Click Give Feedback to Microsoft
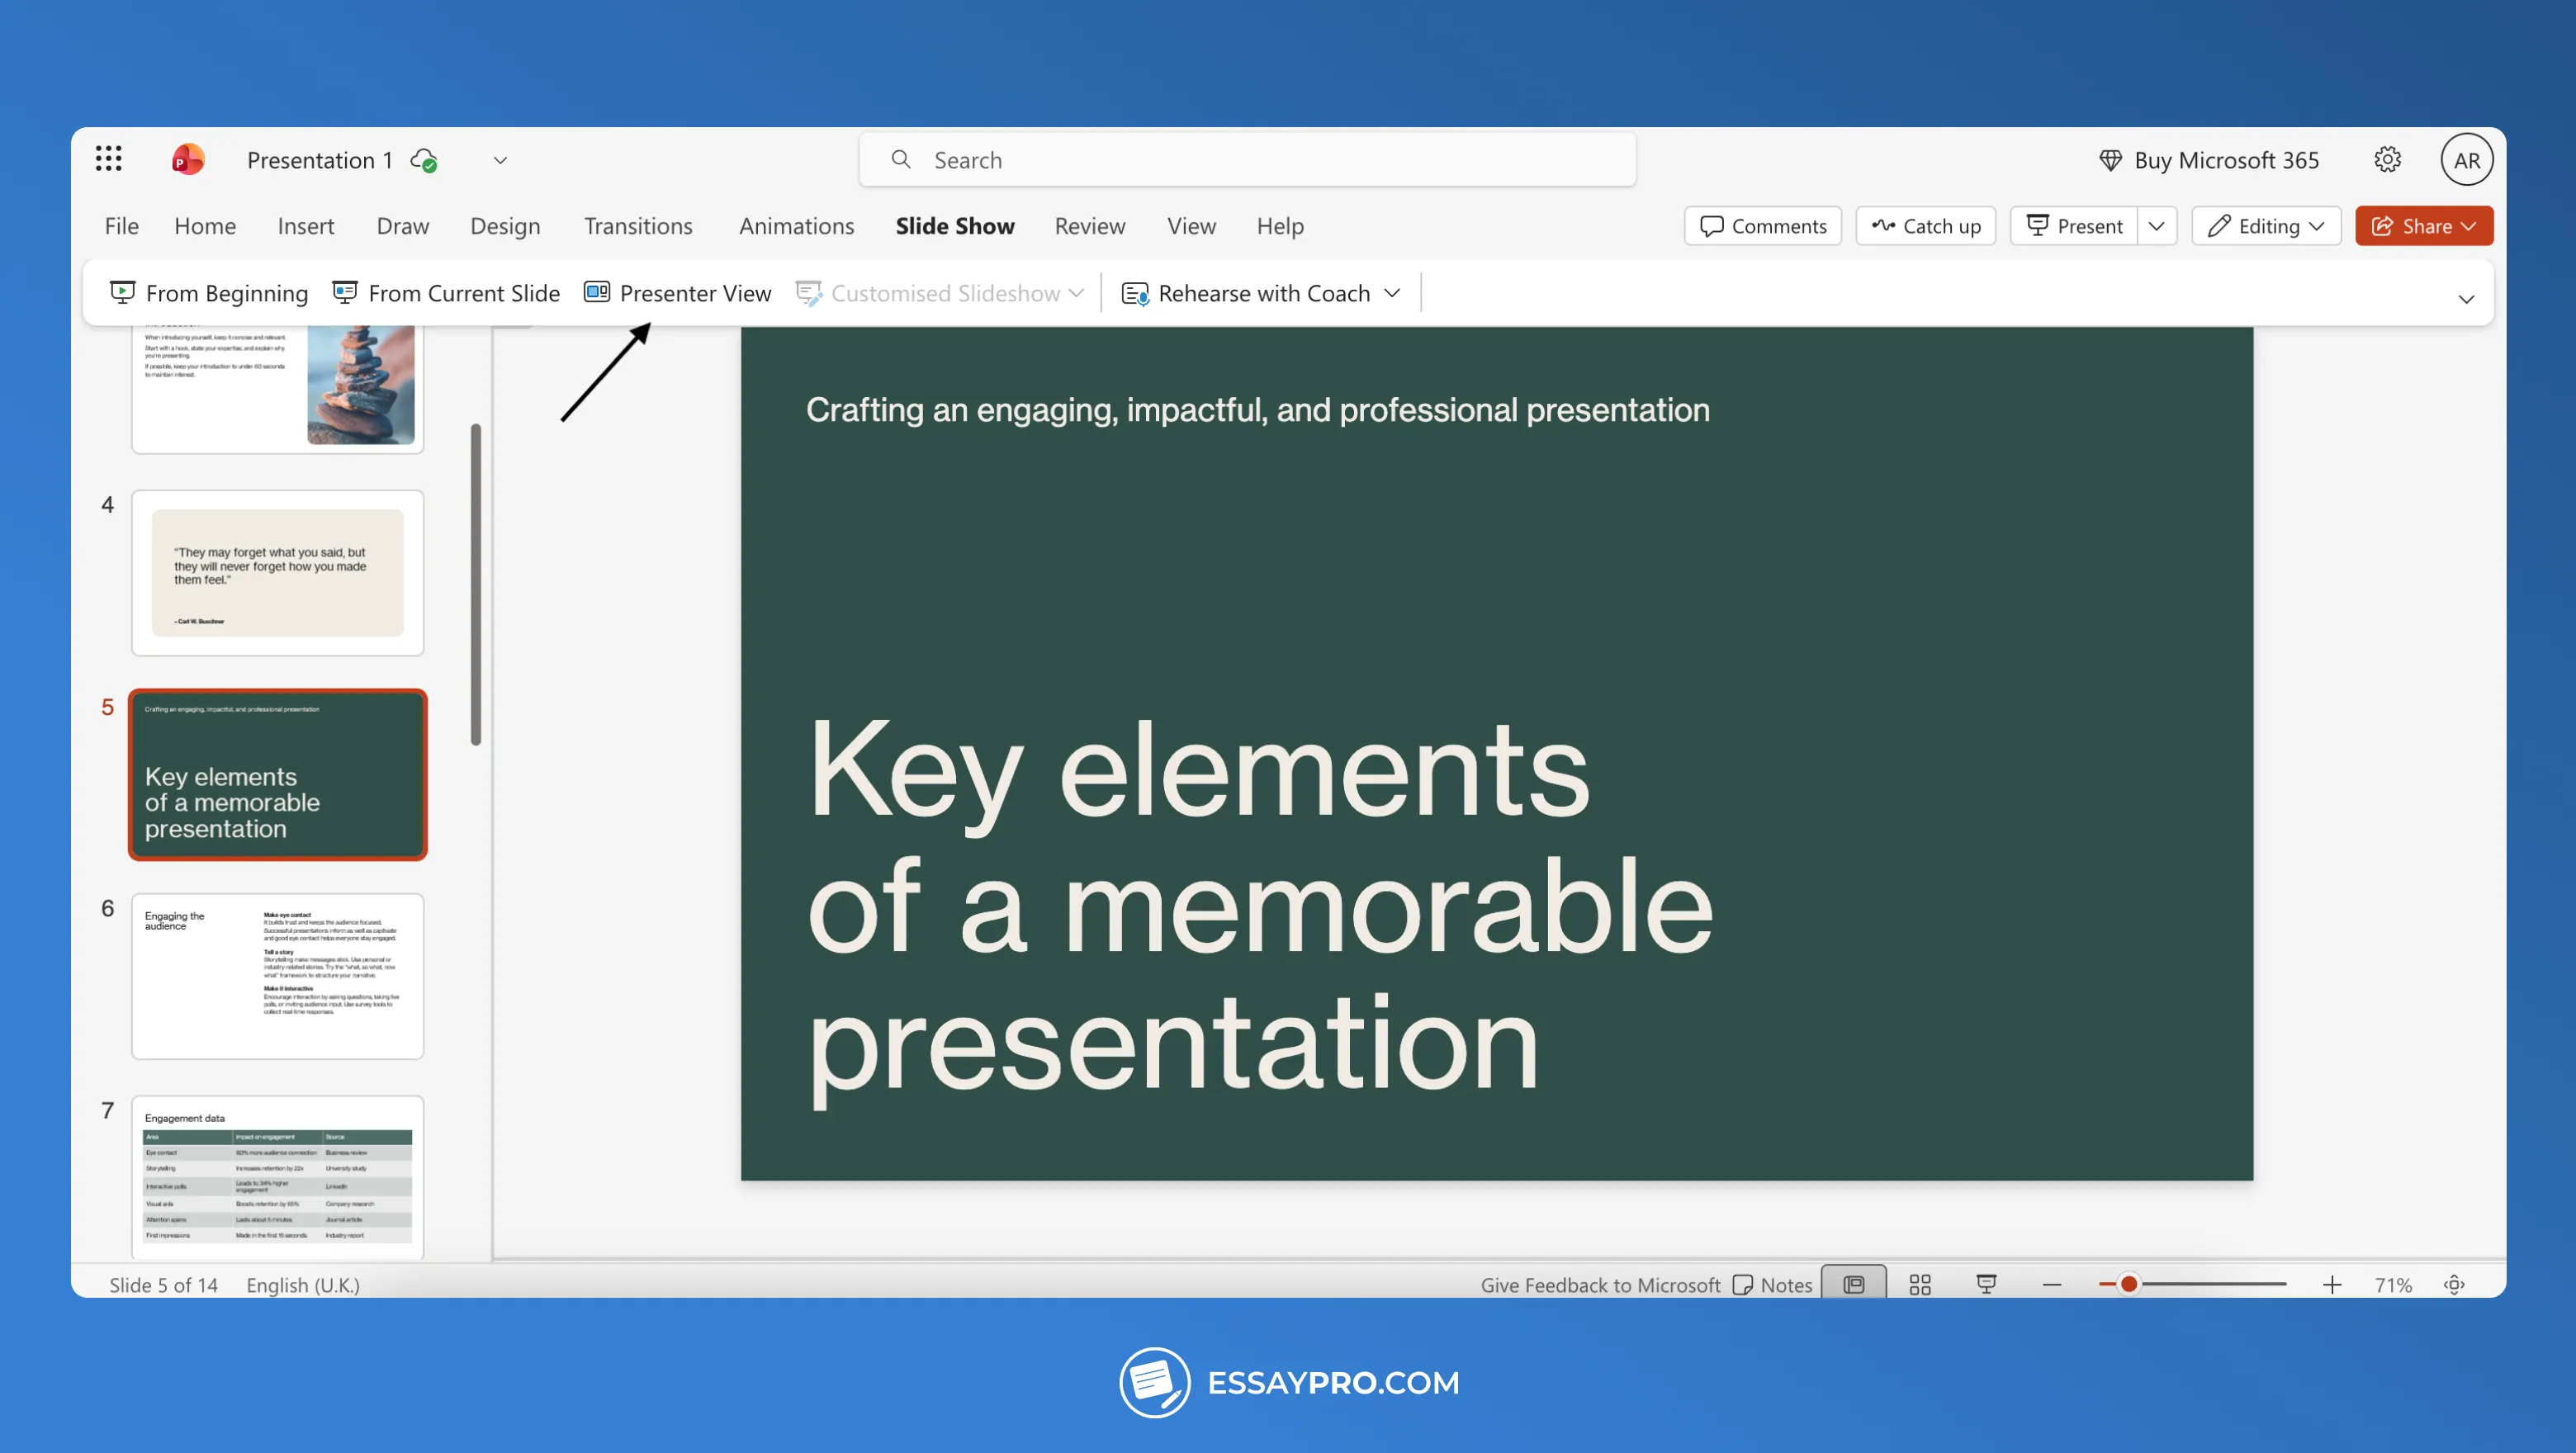 [x=1599, y=1284]
